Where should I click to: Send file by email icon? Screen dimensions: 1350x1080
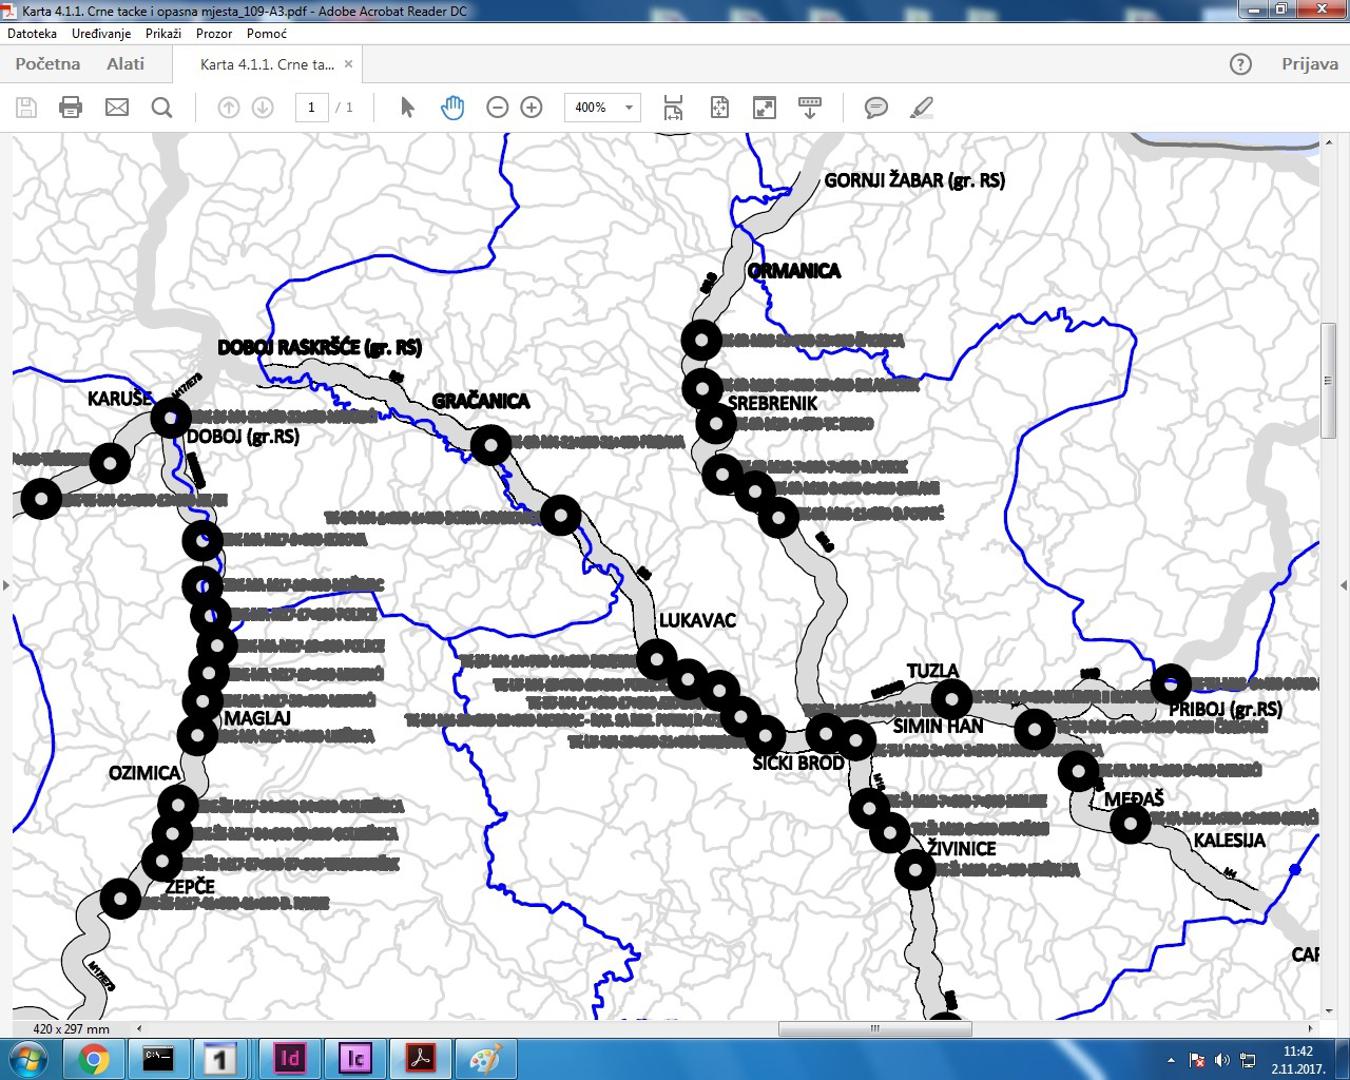click(117, 107)
